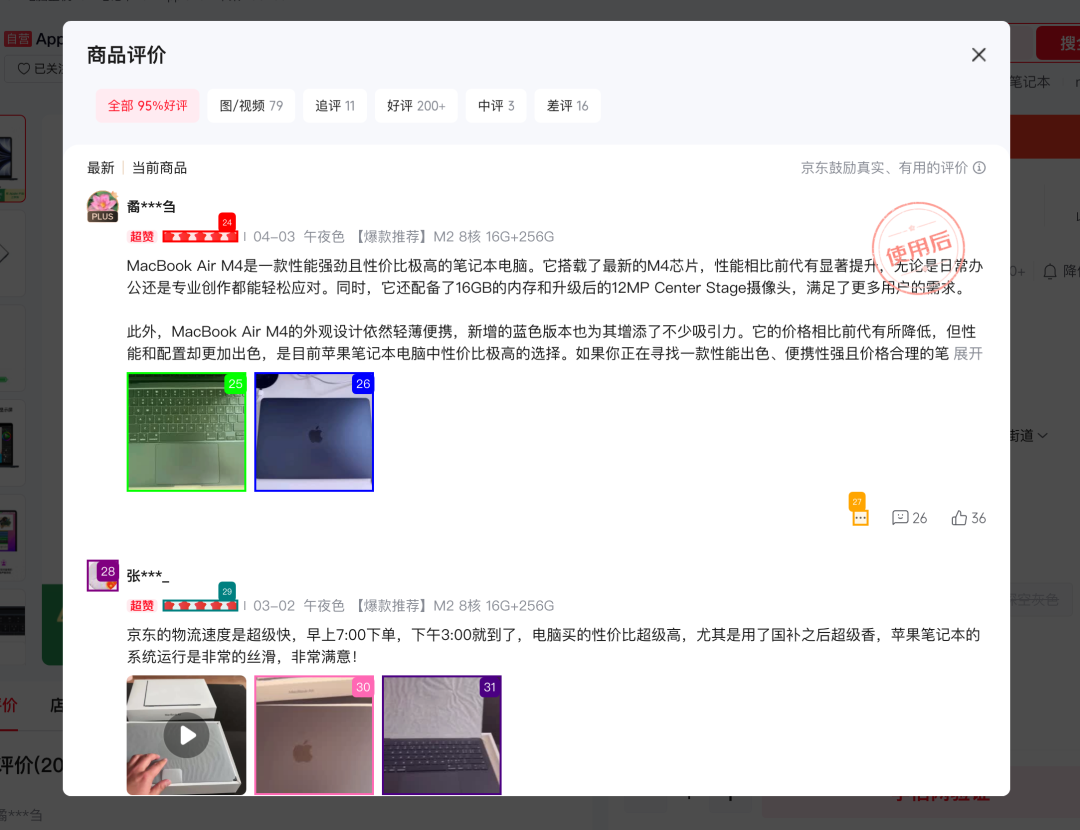This screenshot has width=1080, height=830.
Task: Expand the full review text via 展开
Action: pyautogui.click(x=968, y=353)
